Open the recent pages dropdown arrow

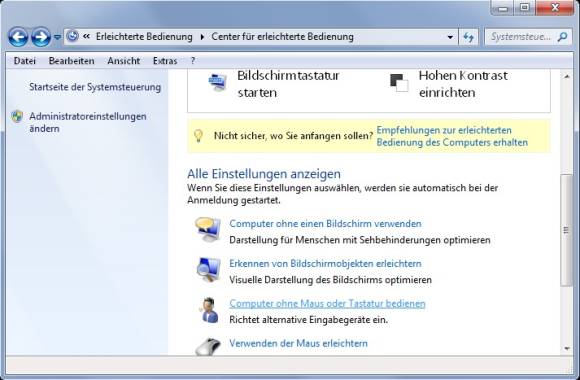tap(57, 37)
